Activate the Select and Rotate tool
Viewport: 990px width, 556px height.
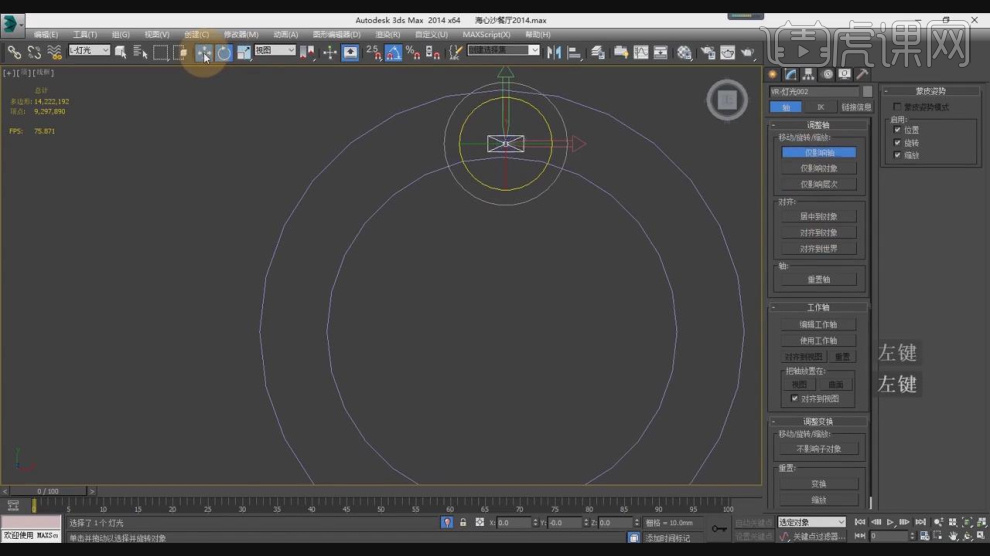pos(224,52)
